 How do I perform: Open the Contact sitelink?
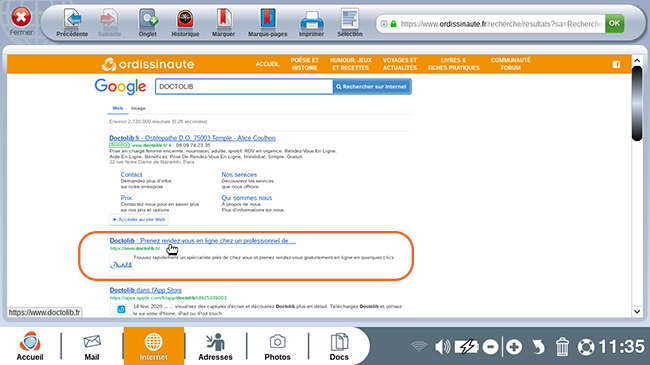[x=131, y=175]
